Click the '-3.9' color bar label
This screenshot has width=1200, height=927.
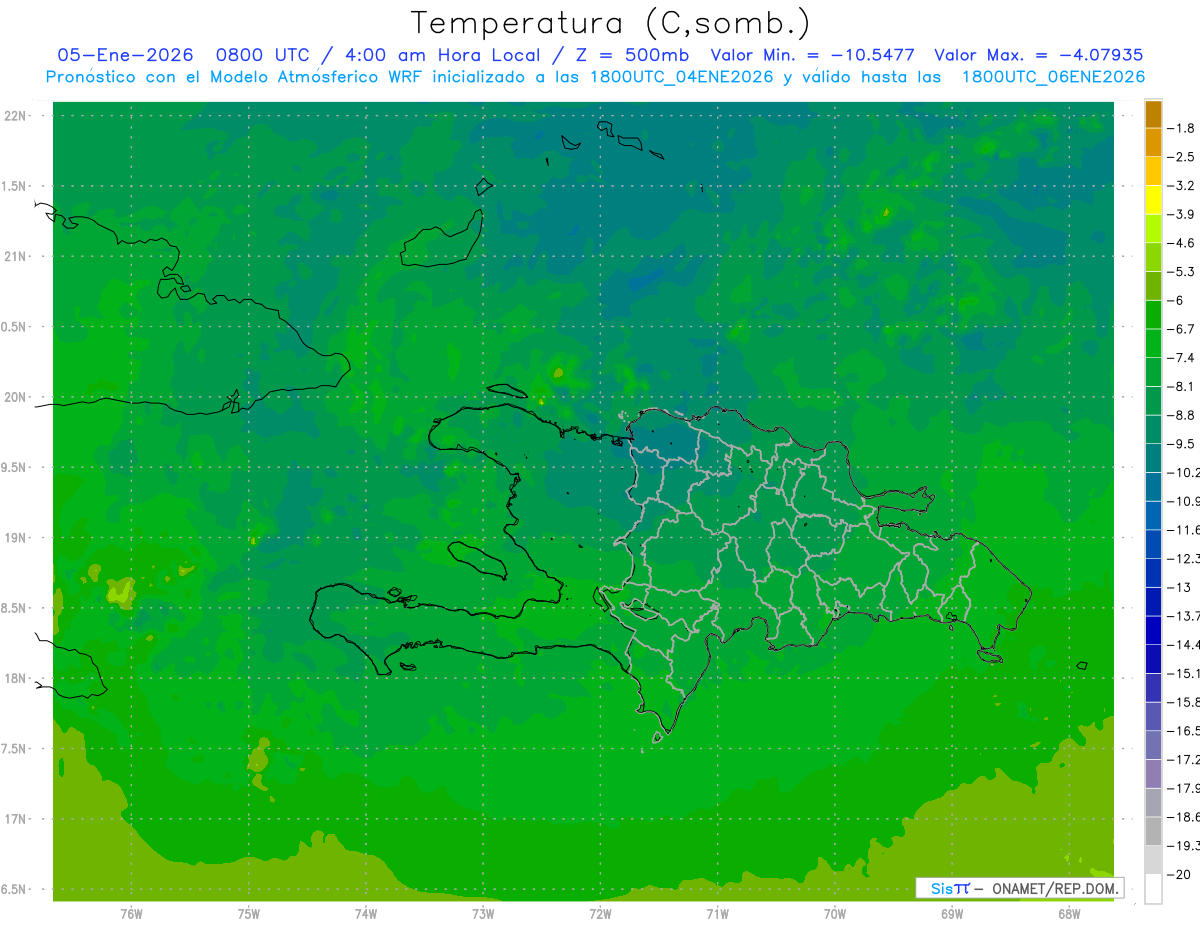pyautogui.click(x=1181, y=214)
